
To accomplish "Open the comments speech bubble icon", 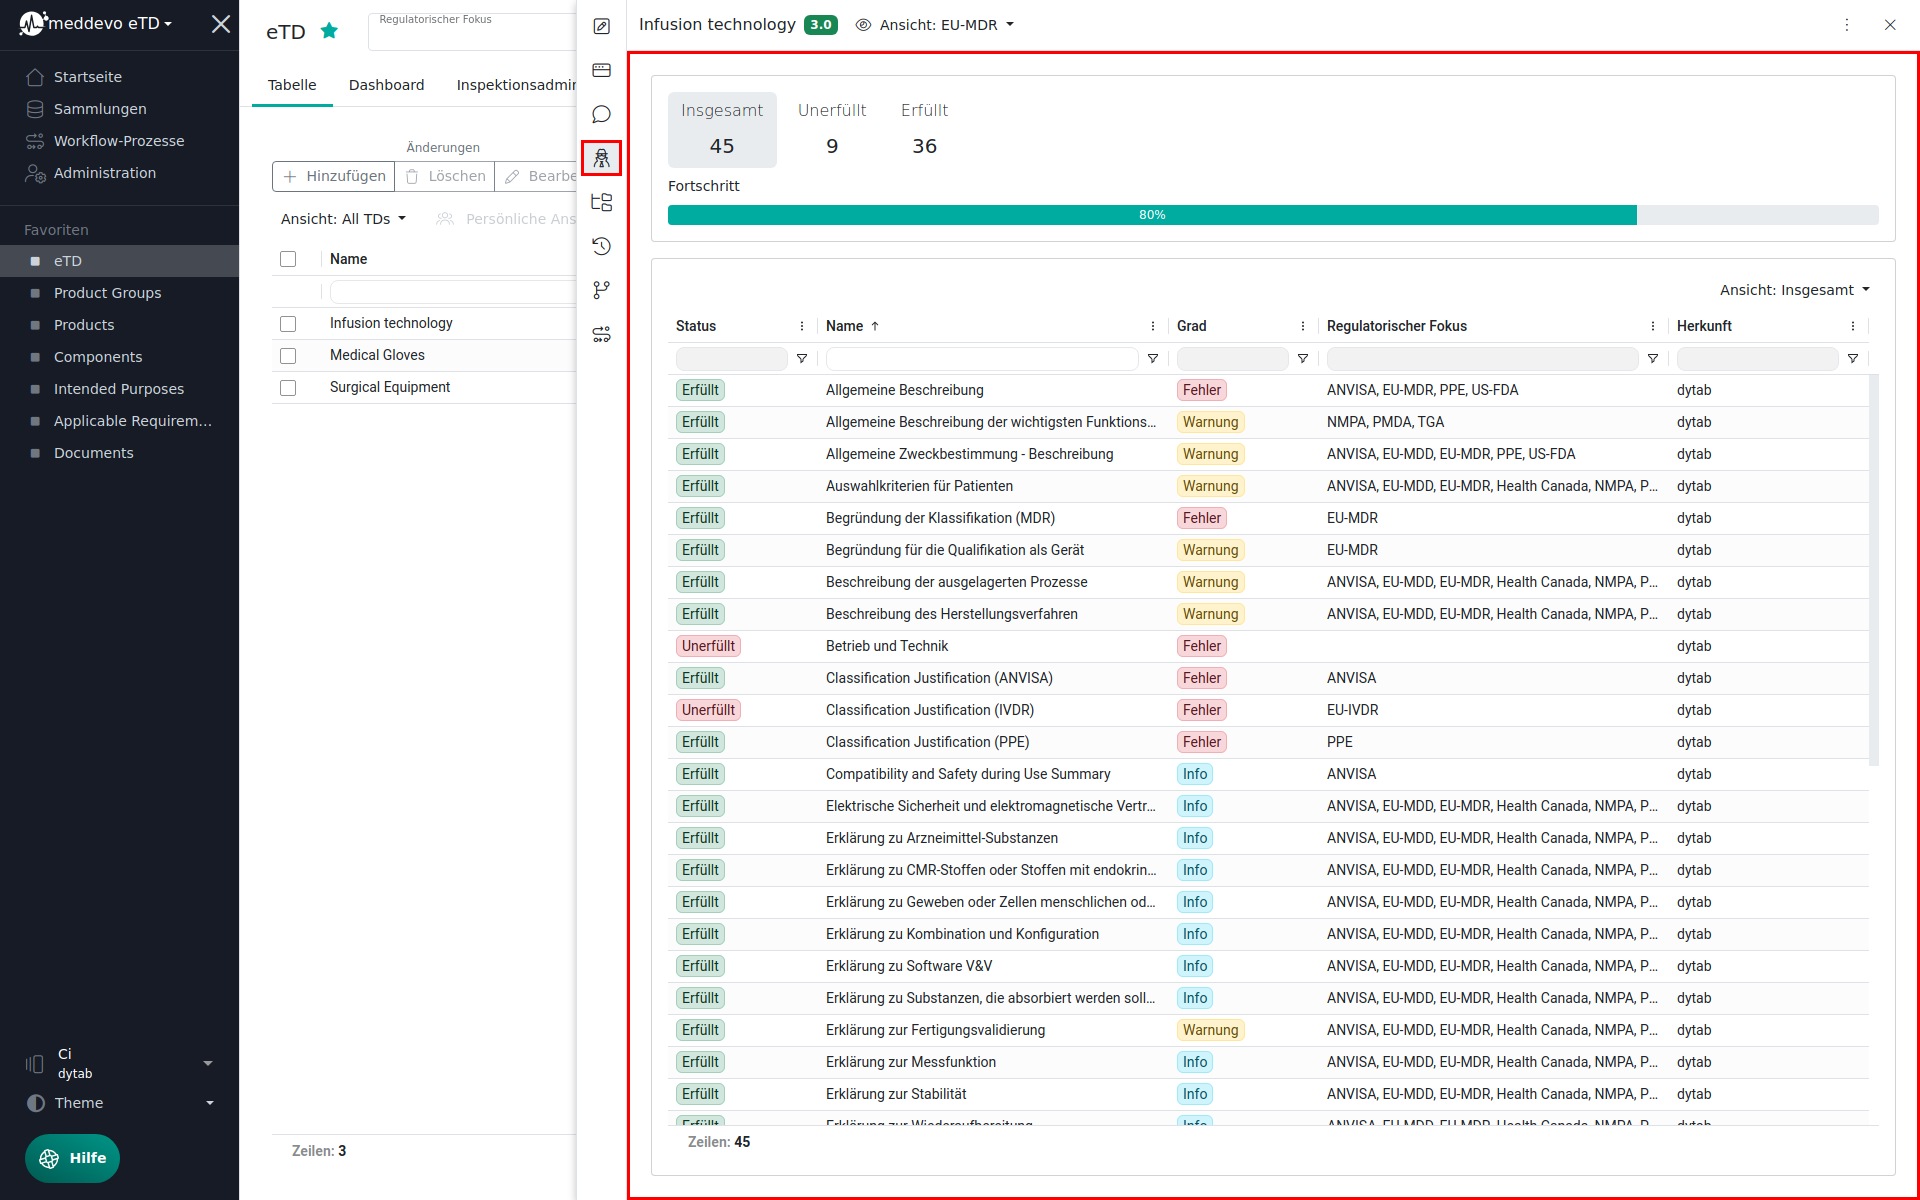I will tap(601, 114).
